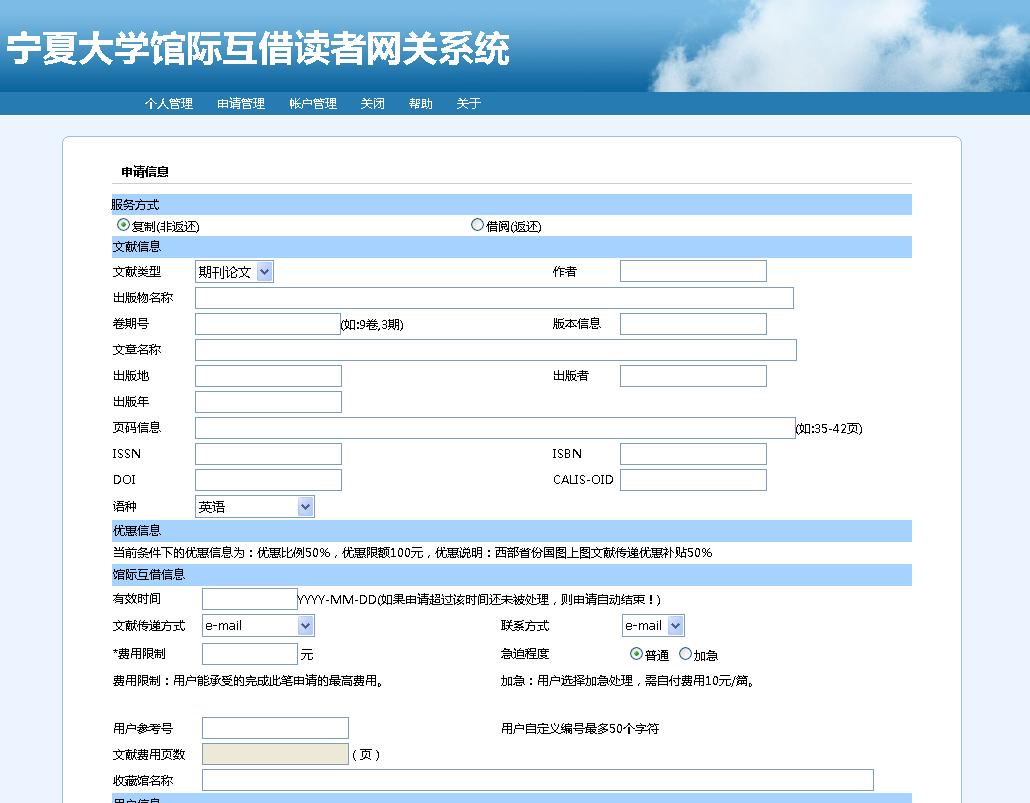Click the 收藏馆名称 input field
Image resolution: width=1030 pixels, height=803 pixels.
click(537, 780)
